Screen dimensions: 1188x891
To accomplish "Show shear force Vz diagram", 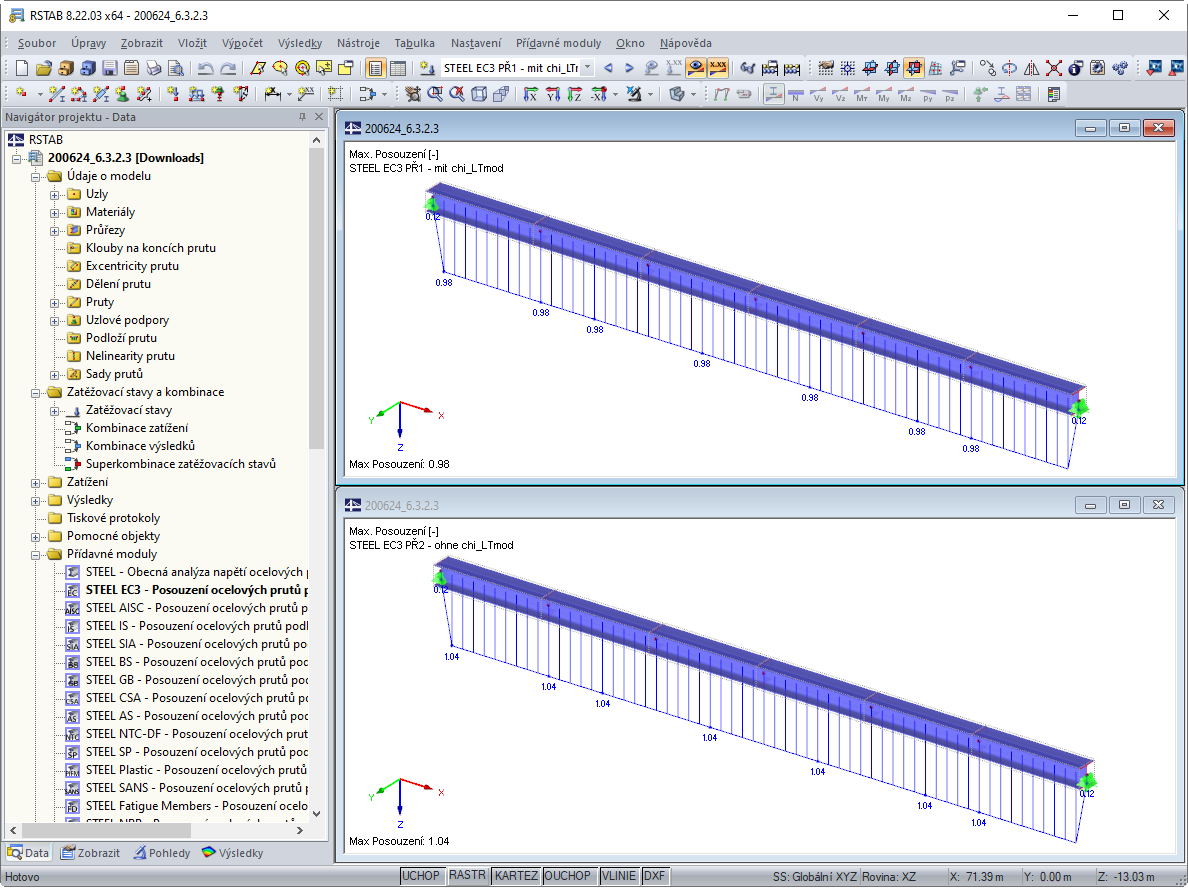I will 839,94.
